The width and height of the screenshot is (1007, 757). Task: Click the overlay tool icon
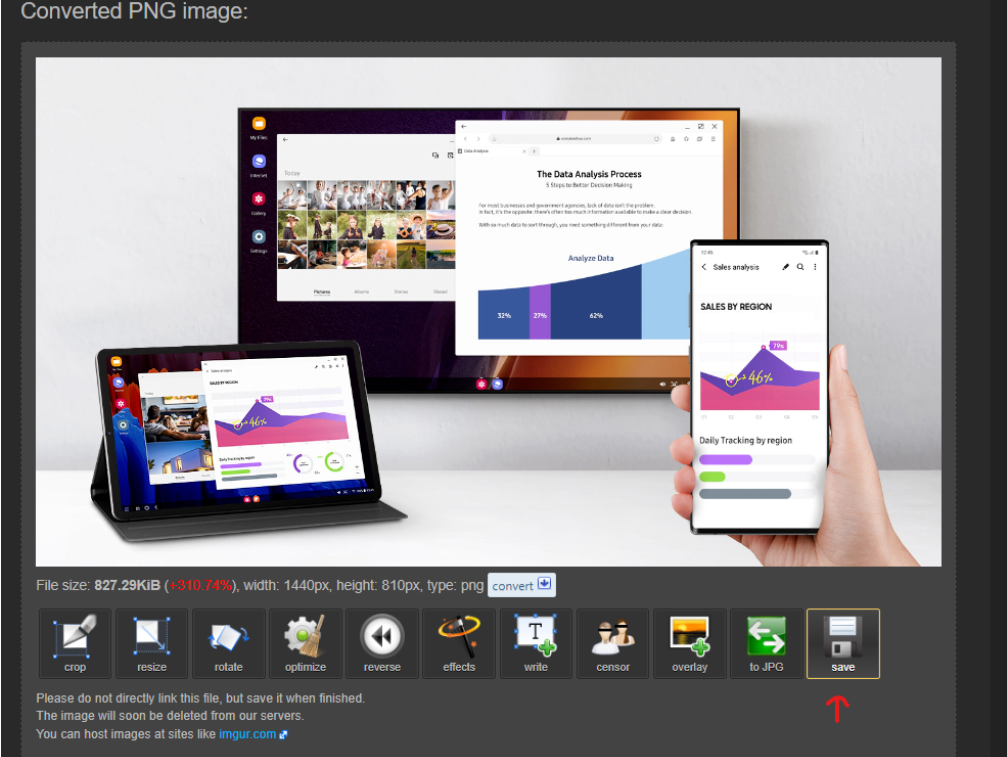[x=689, y=643]
